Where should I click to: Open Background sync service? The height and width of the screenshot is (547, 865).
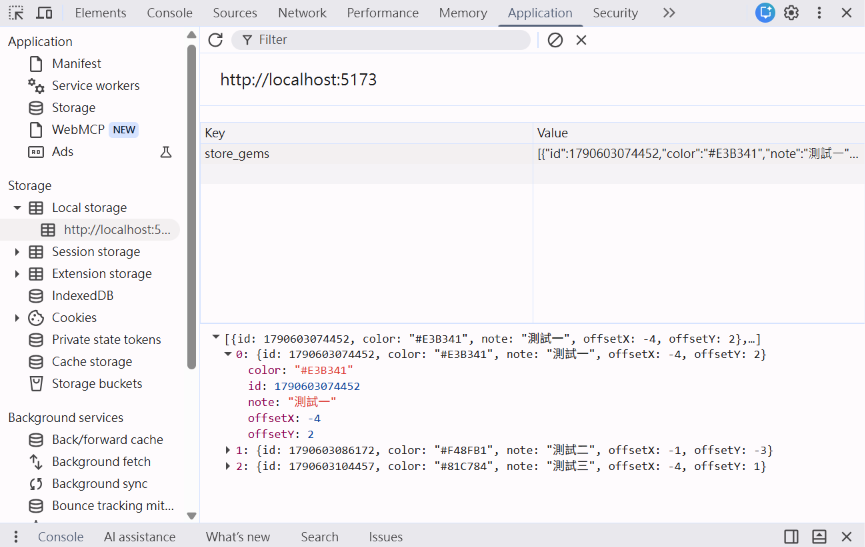[x=99, y=484]
